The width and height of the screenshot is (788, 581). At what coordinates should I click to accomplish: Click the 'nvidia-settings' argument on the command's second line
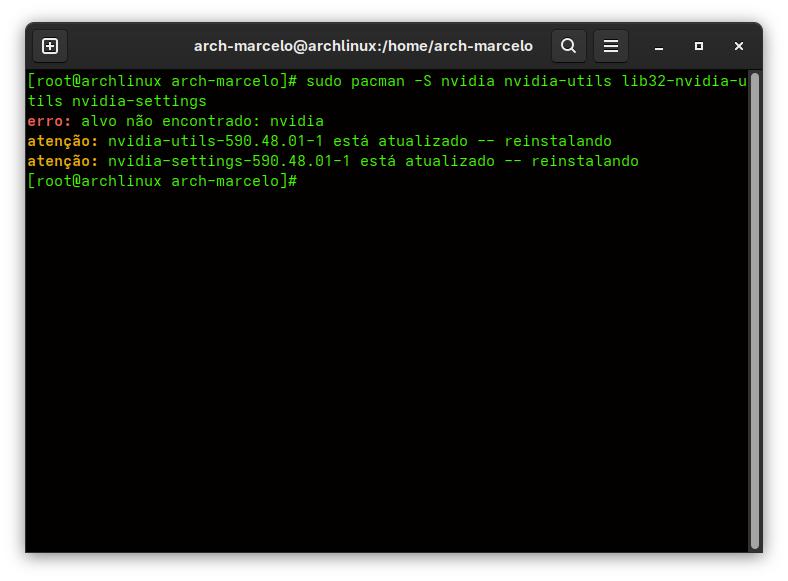coord(139,101)
